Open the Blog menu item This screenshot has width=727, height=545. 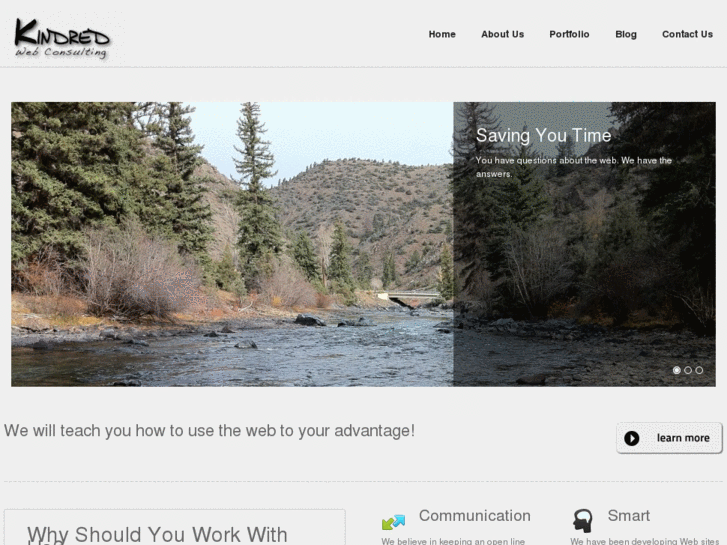tap(626, 34)
